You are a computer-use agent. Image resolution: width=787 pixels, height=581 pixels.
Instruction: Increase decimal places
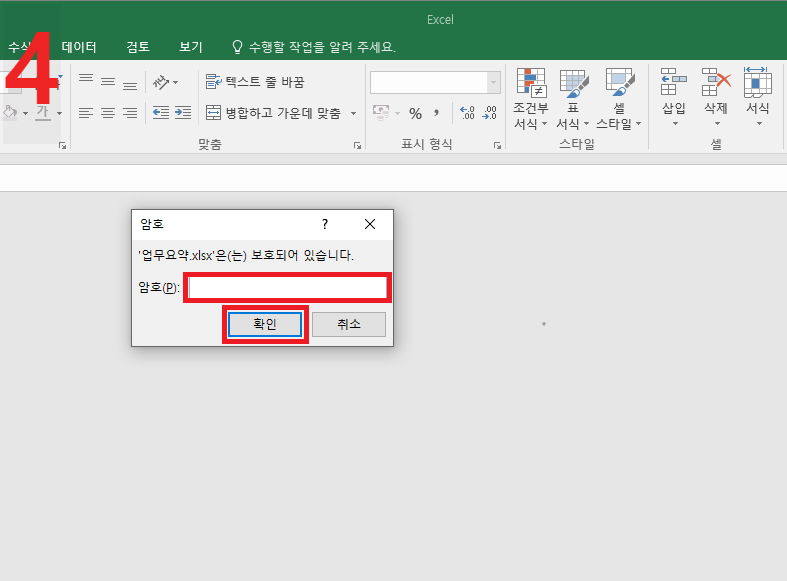coord(467,113)
